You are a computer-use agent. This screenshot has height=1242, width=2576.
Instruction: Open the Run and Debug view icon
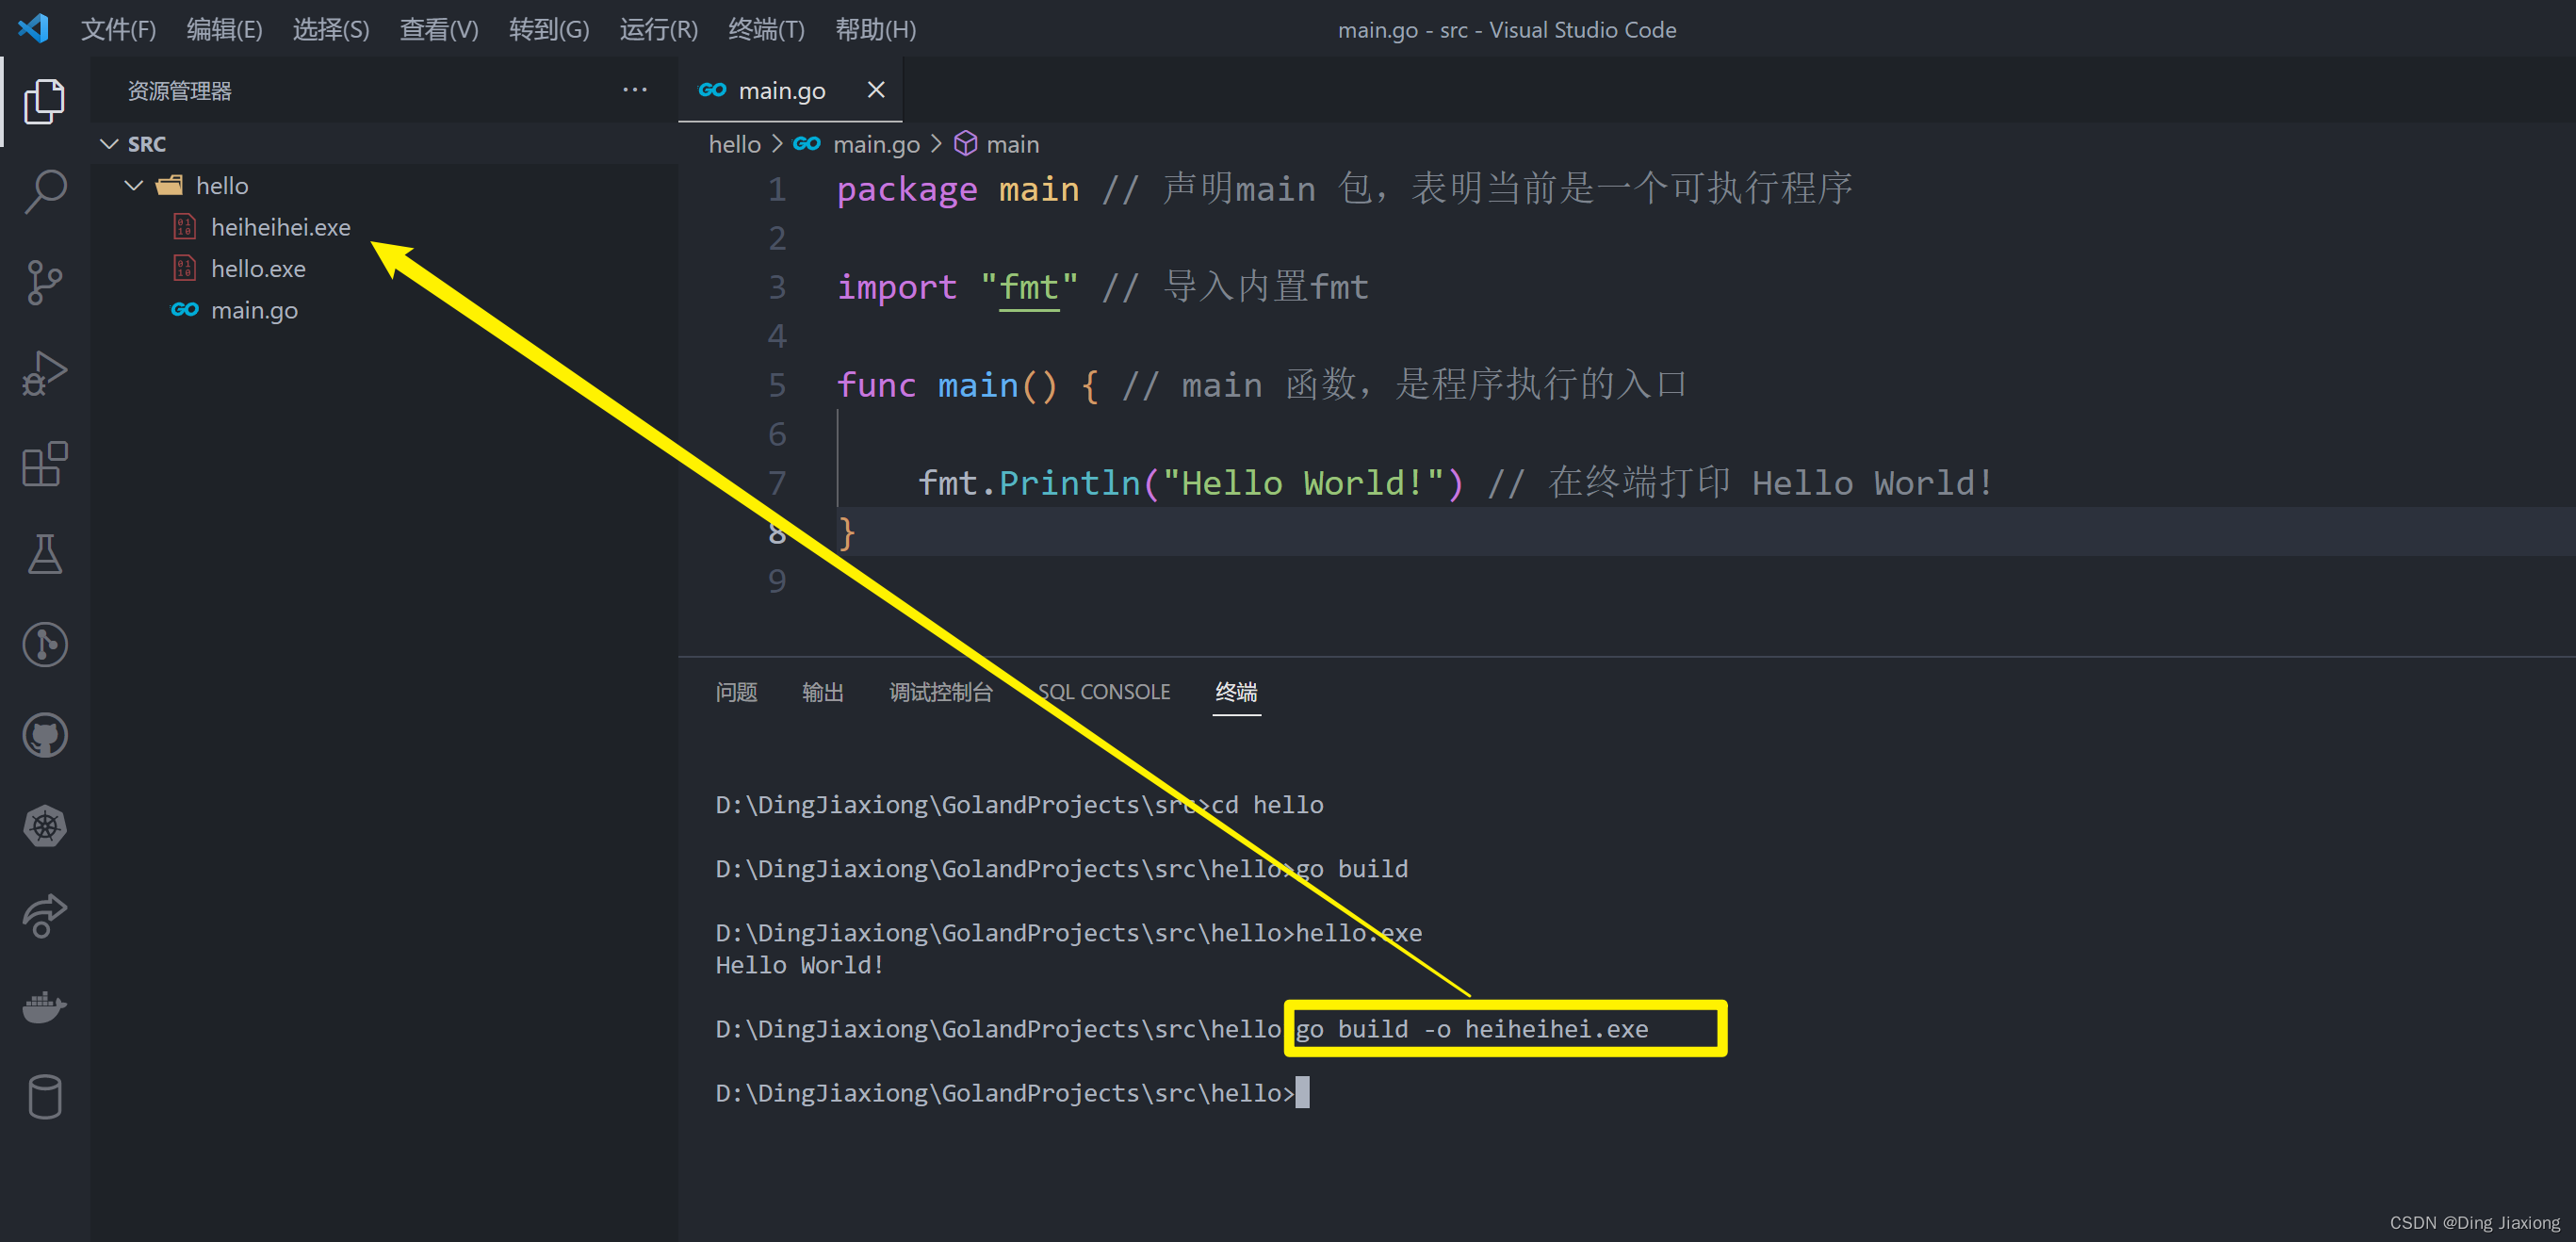[x=44, y=373]
